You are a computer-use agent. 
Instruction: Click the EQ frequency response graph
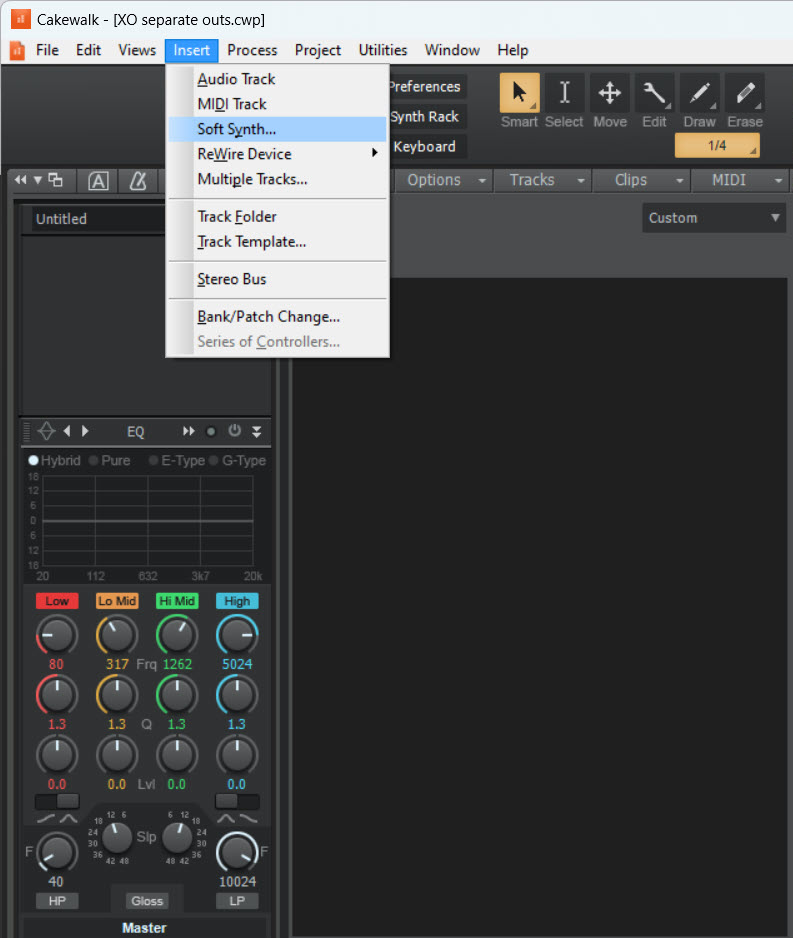(x=148, y=521)
